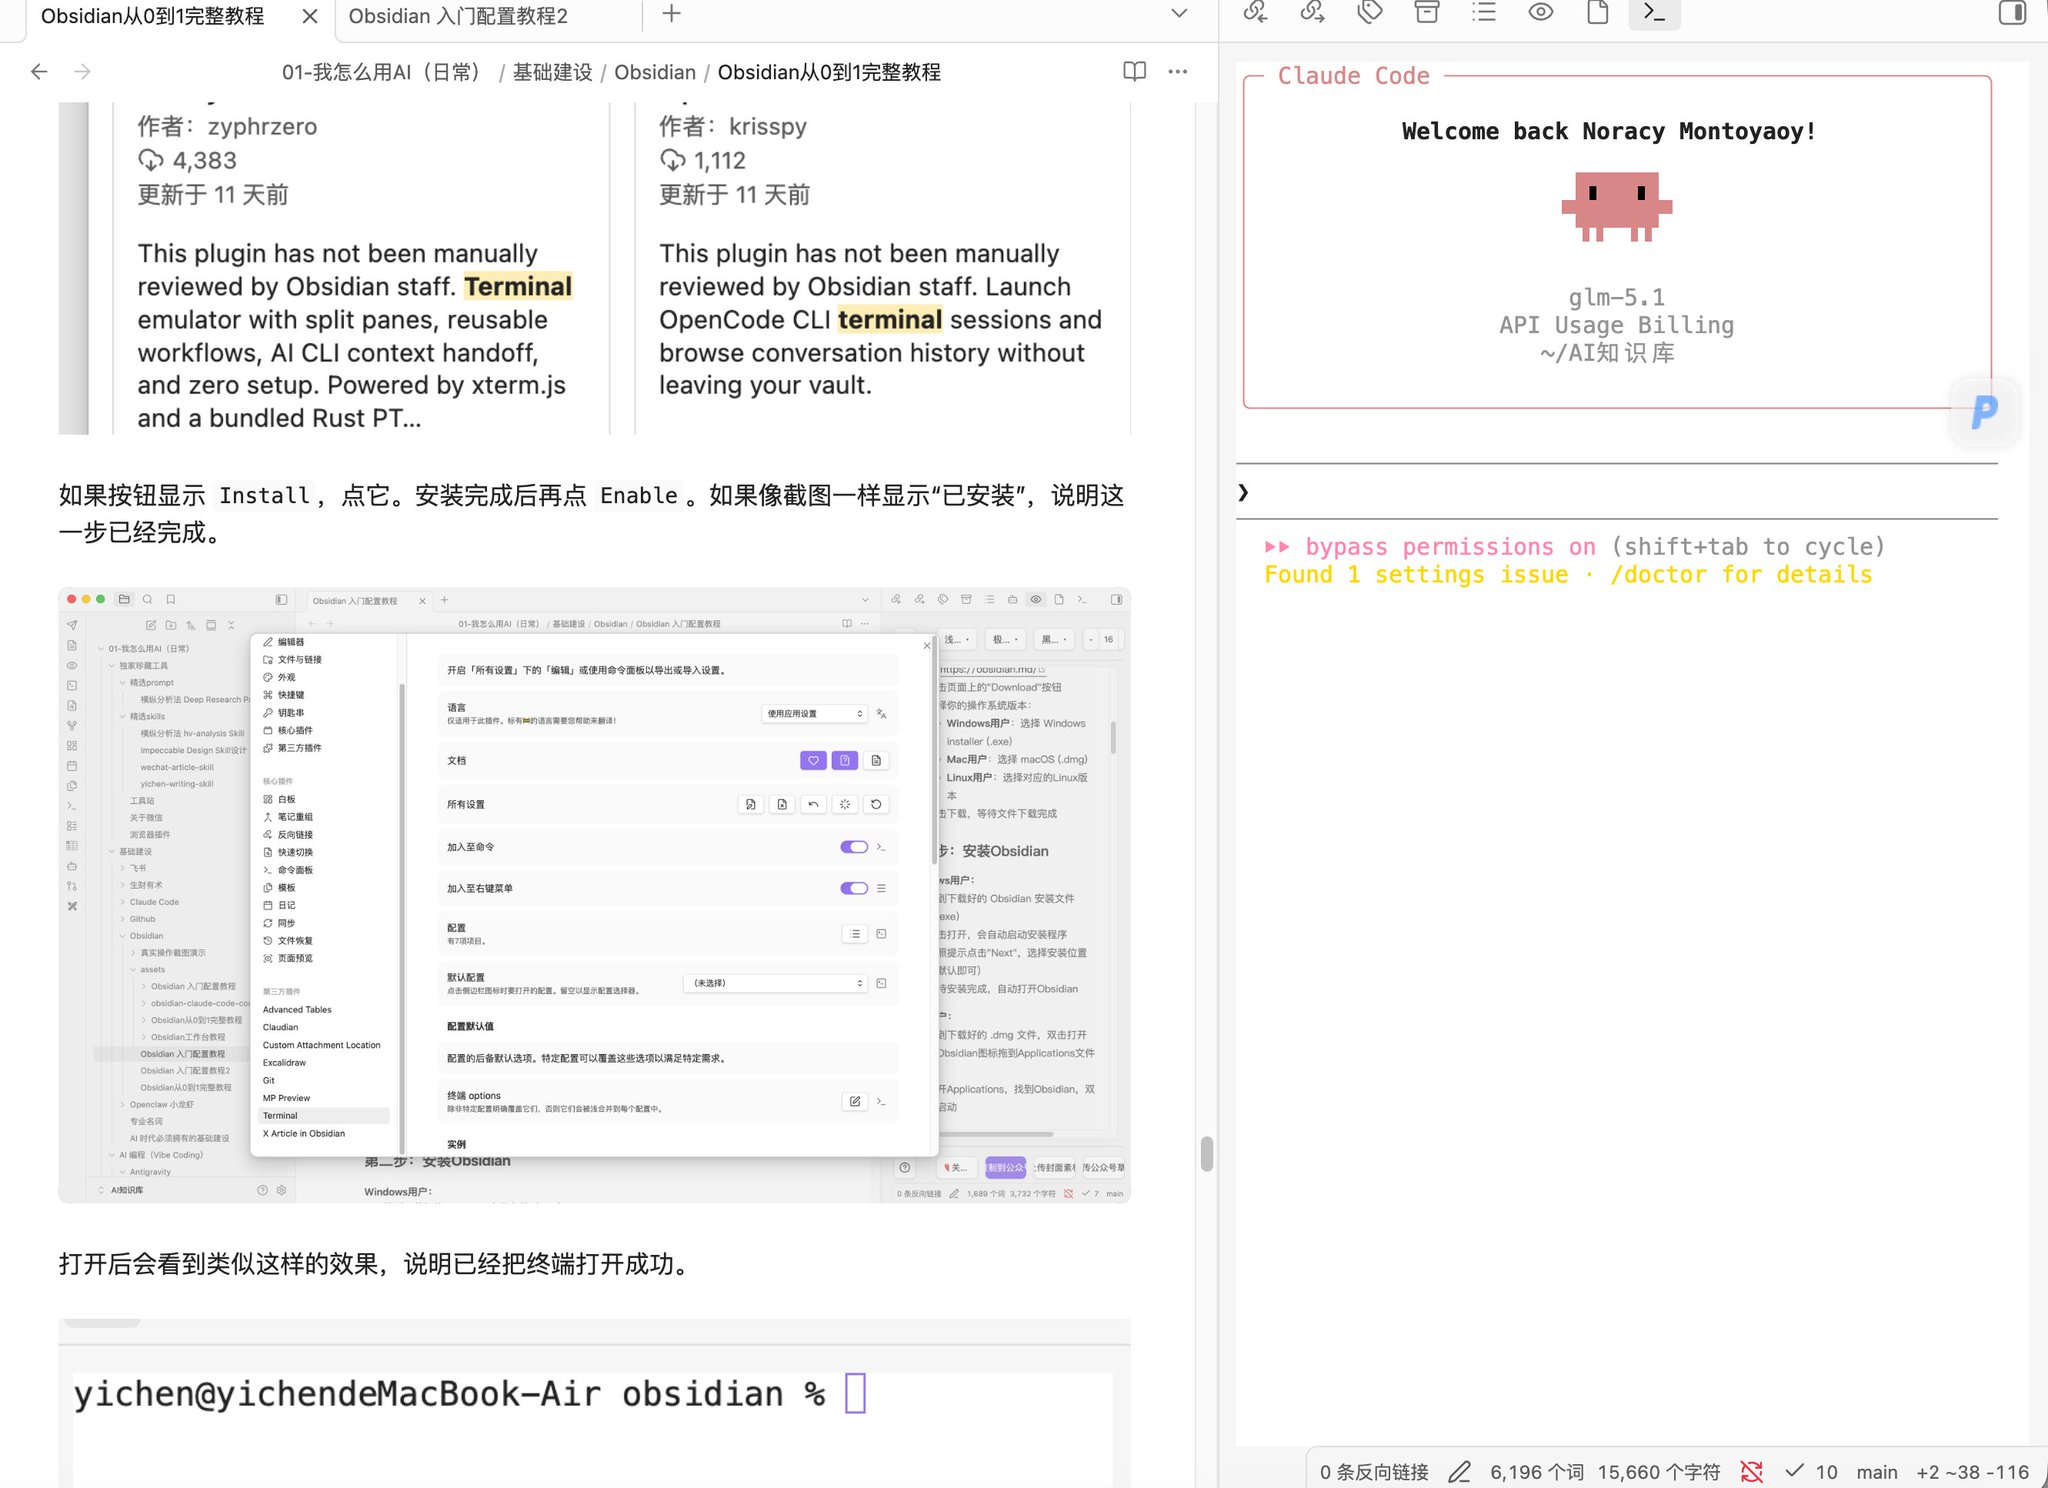The height and width of the screenshot is (1488, 2048).
Task: Click the pencil edit-mode status icon
Action: point(1460,1472)
